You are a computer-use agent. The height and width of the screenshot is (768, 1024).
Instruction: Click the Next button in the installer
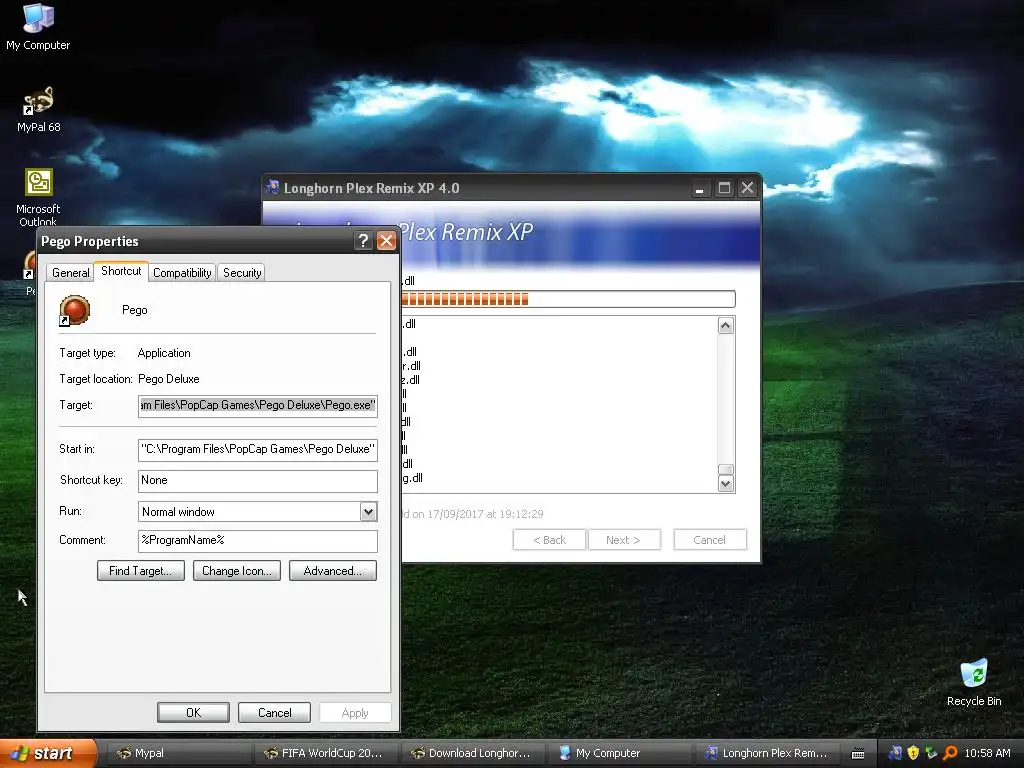(624, 540)
